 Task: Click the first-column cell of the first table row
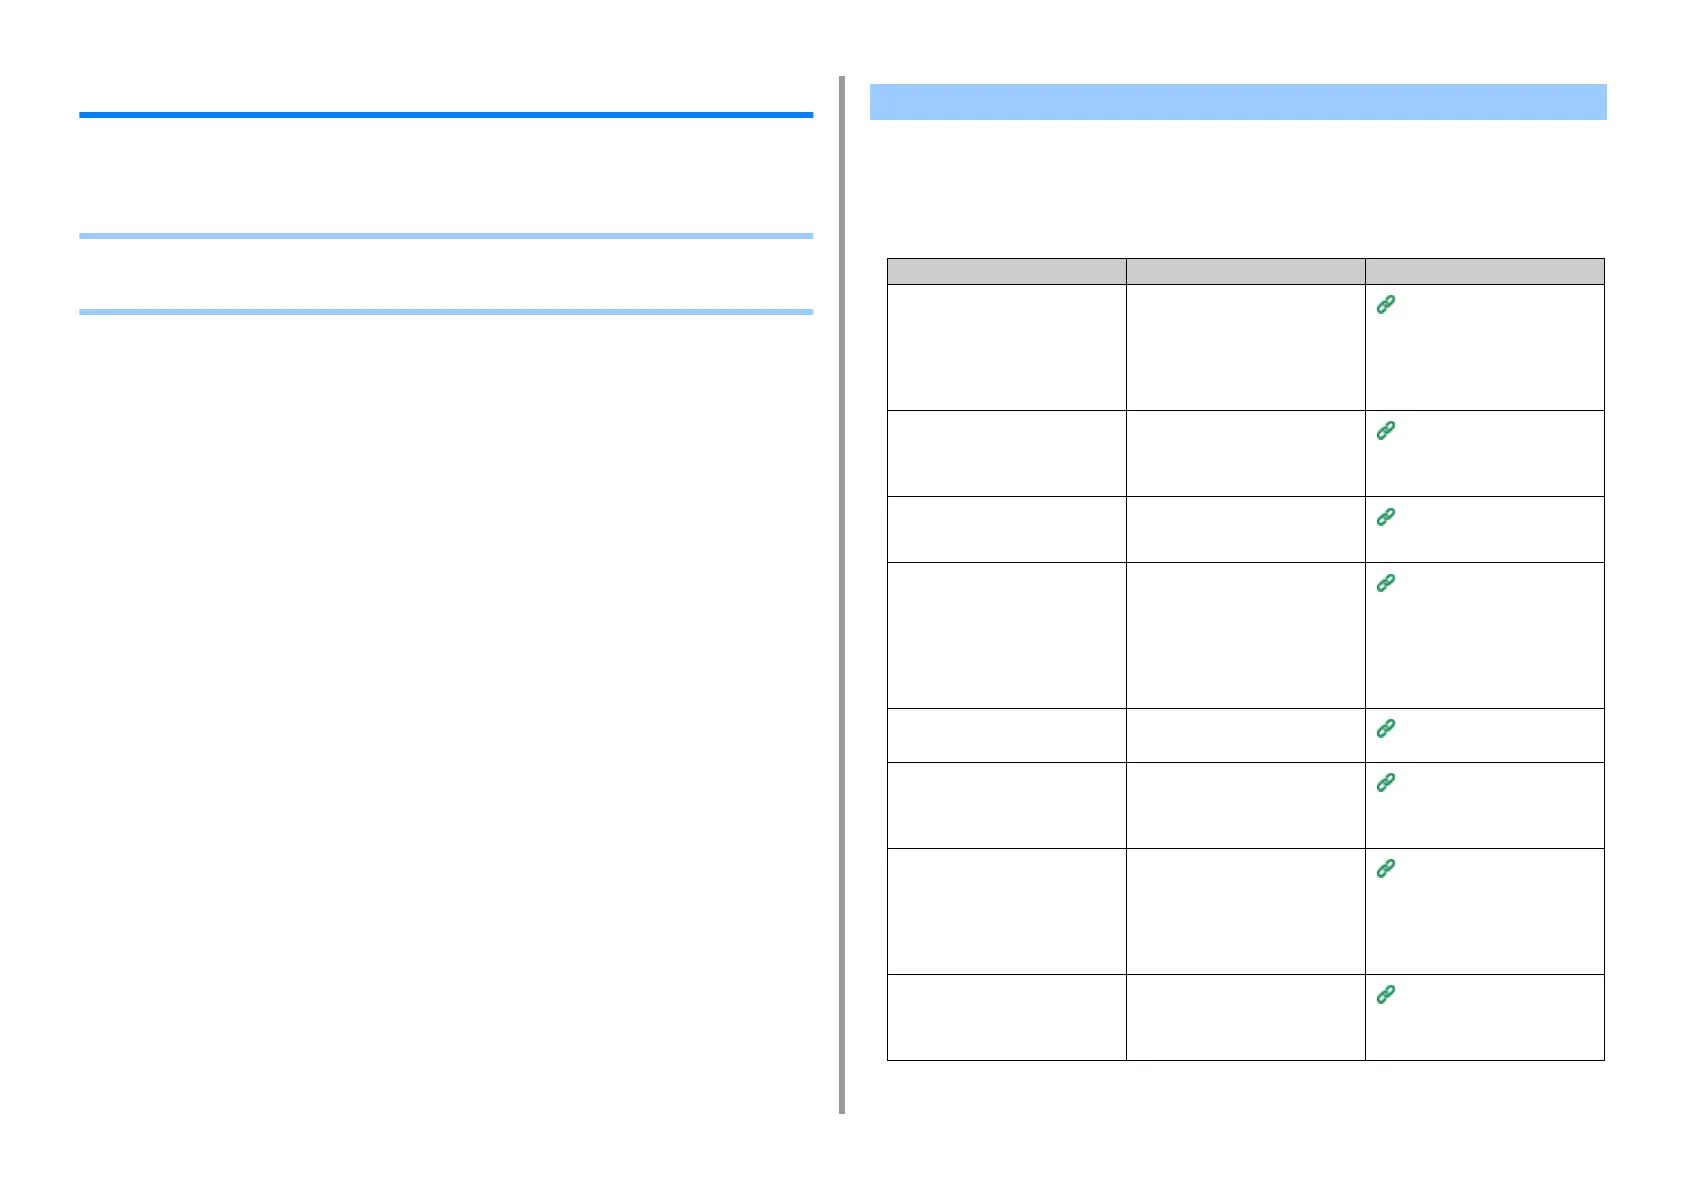(x=1007, y=348)
